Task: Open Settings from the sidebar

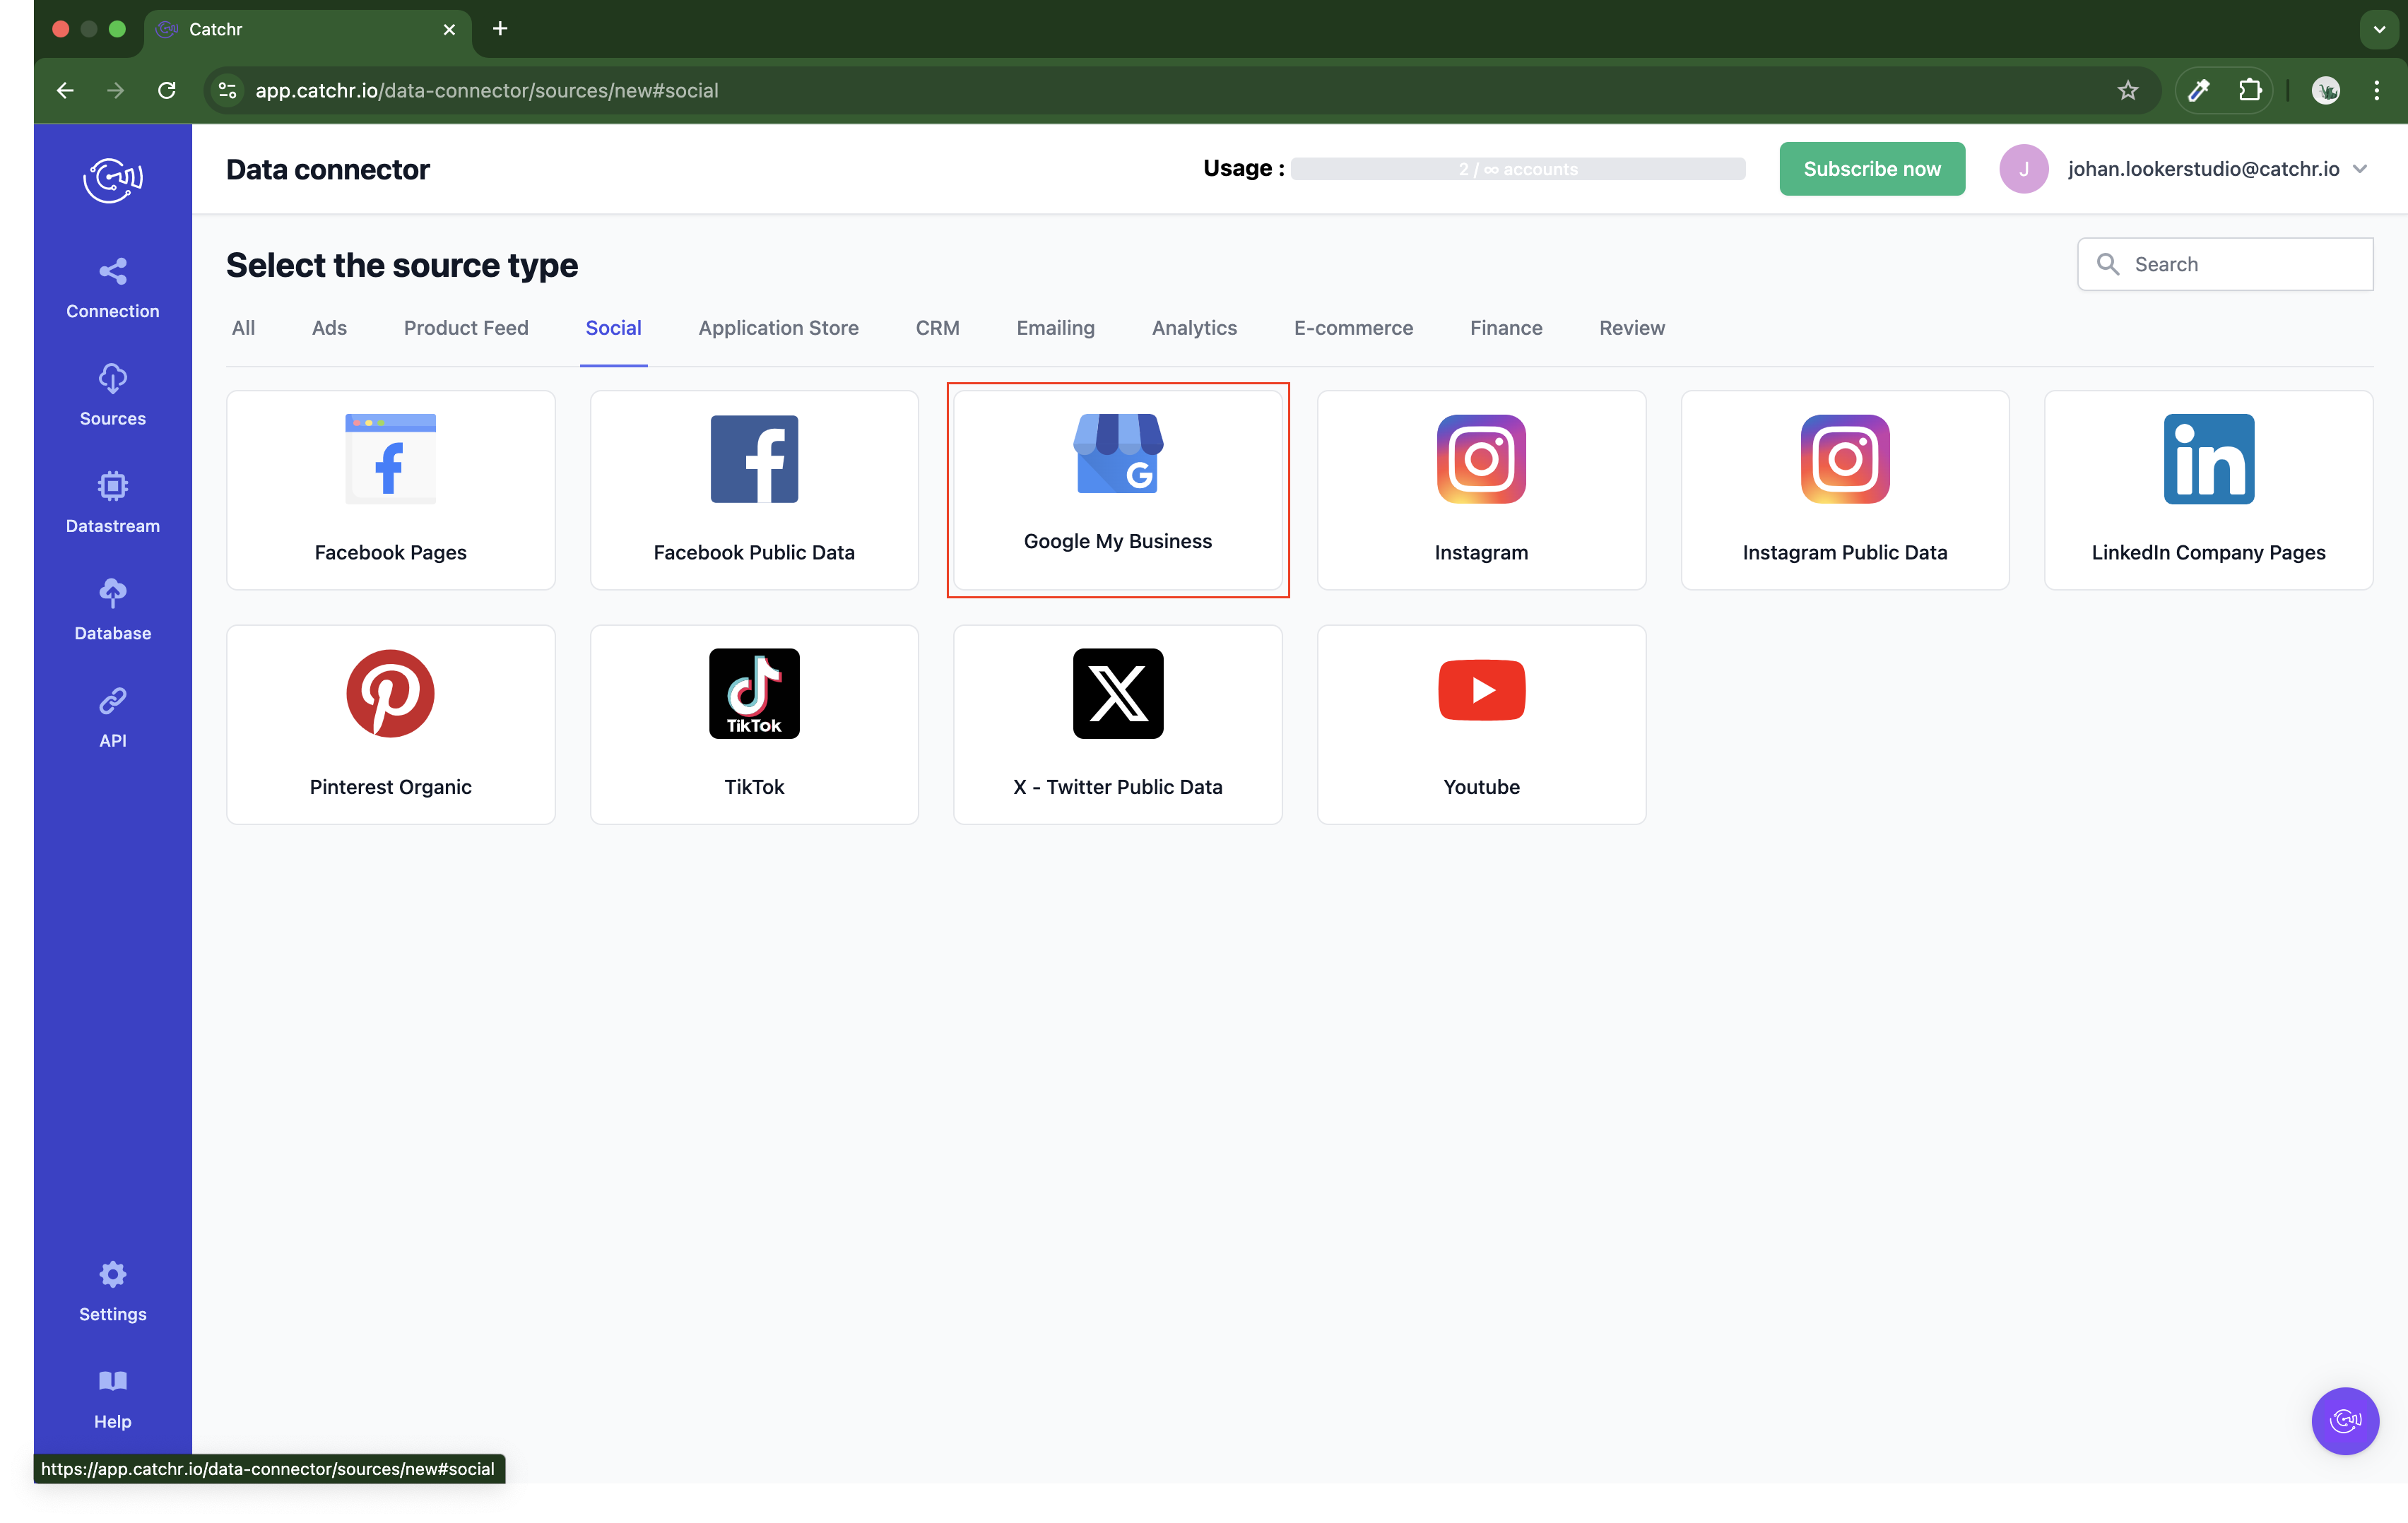Action: 113,1291
